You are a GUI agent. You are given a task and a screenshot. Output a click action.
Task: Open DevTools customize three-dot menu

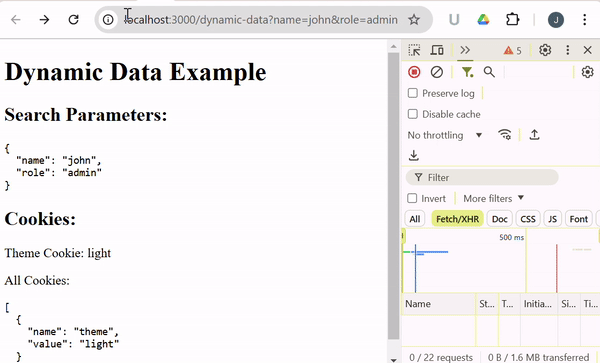click(567, 50)
